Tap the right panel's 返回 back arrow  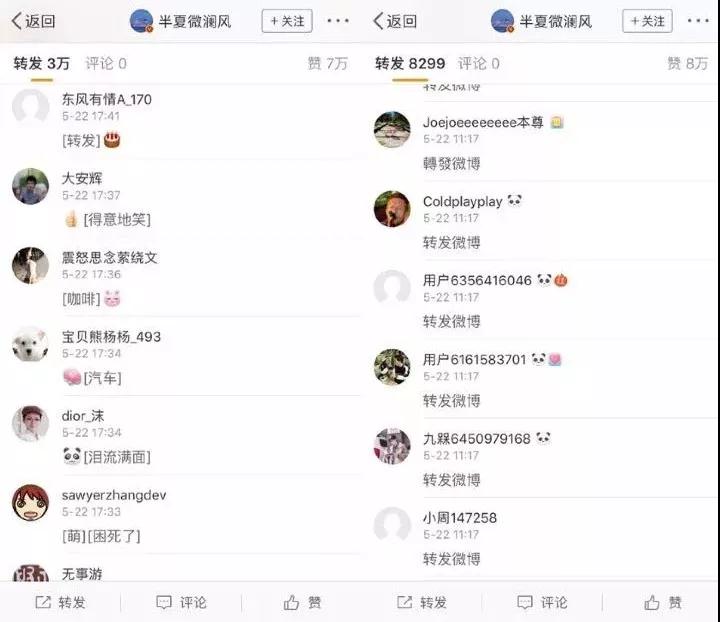tap(378, 21)
